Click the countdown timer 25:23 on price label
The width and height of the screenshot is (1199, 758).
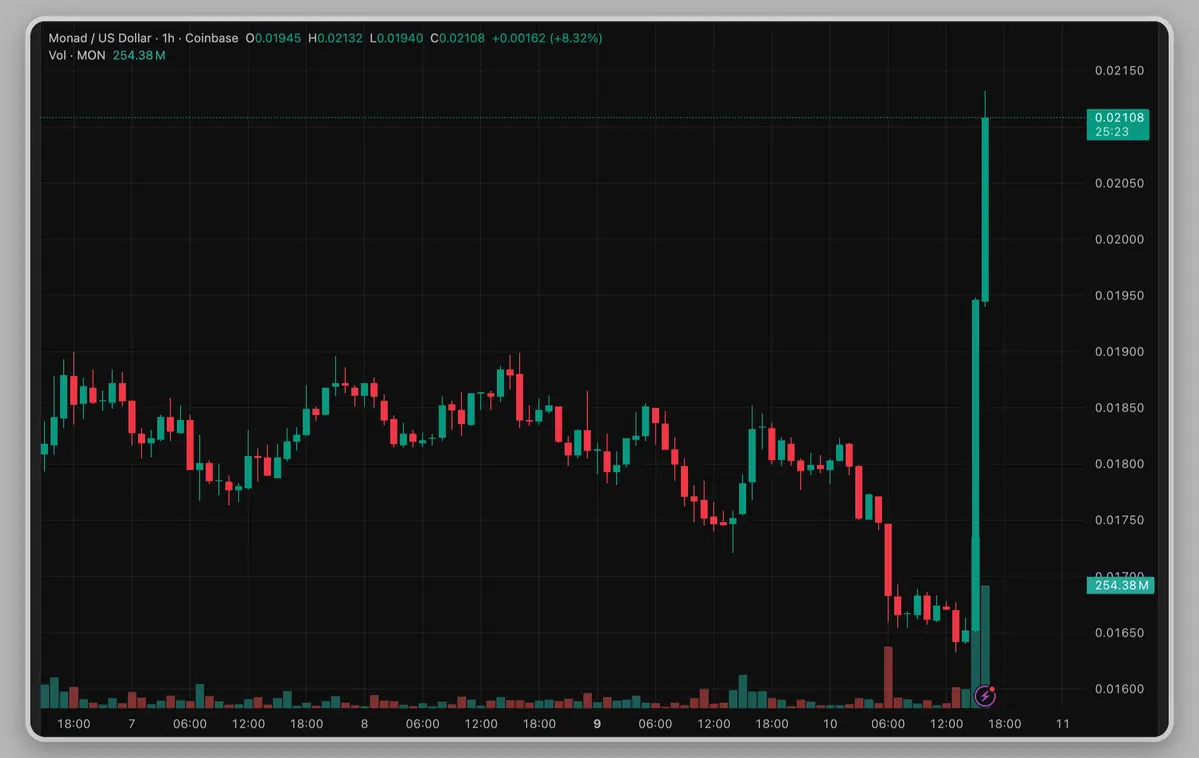coord(1111,132)
